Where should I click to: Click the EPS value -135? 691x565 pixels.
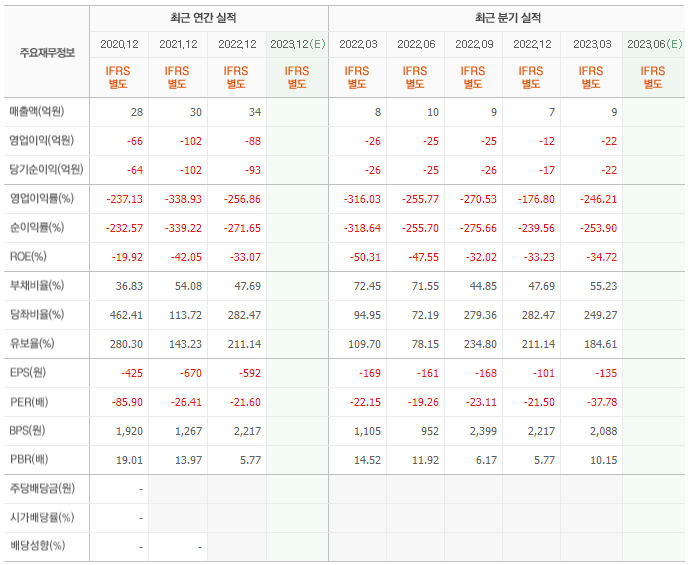(x=606, y=373)
